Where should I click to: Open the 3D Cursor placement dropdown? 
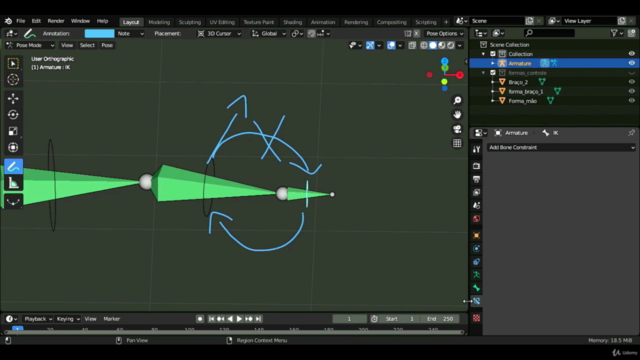pyautogui.click(x=219, y=33)
